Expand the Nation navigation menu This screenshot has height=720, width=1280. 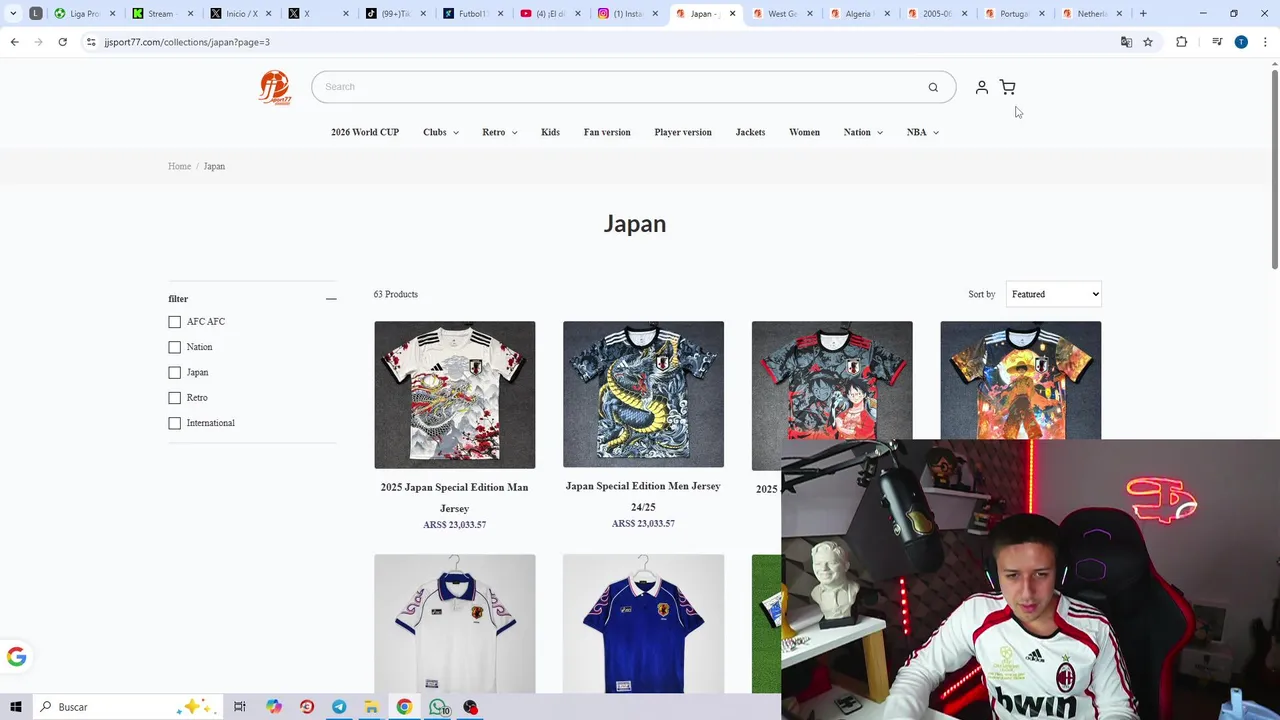point(863,132)
